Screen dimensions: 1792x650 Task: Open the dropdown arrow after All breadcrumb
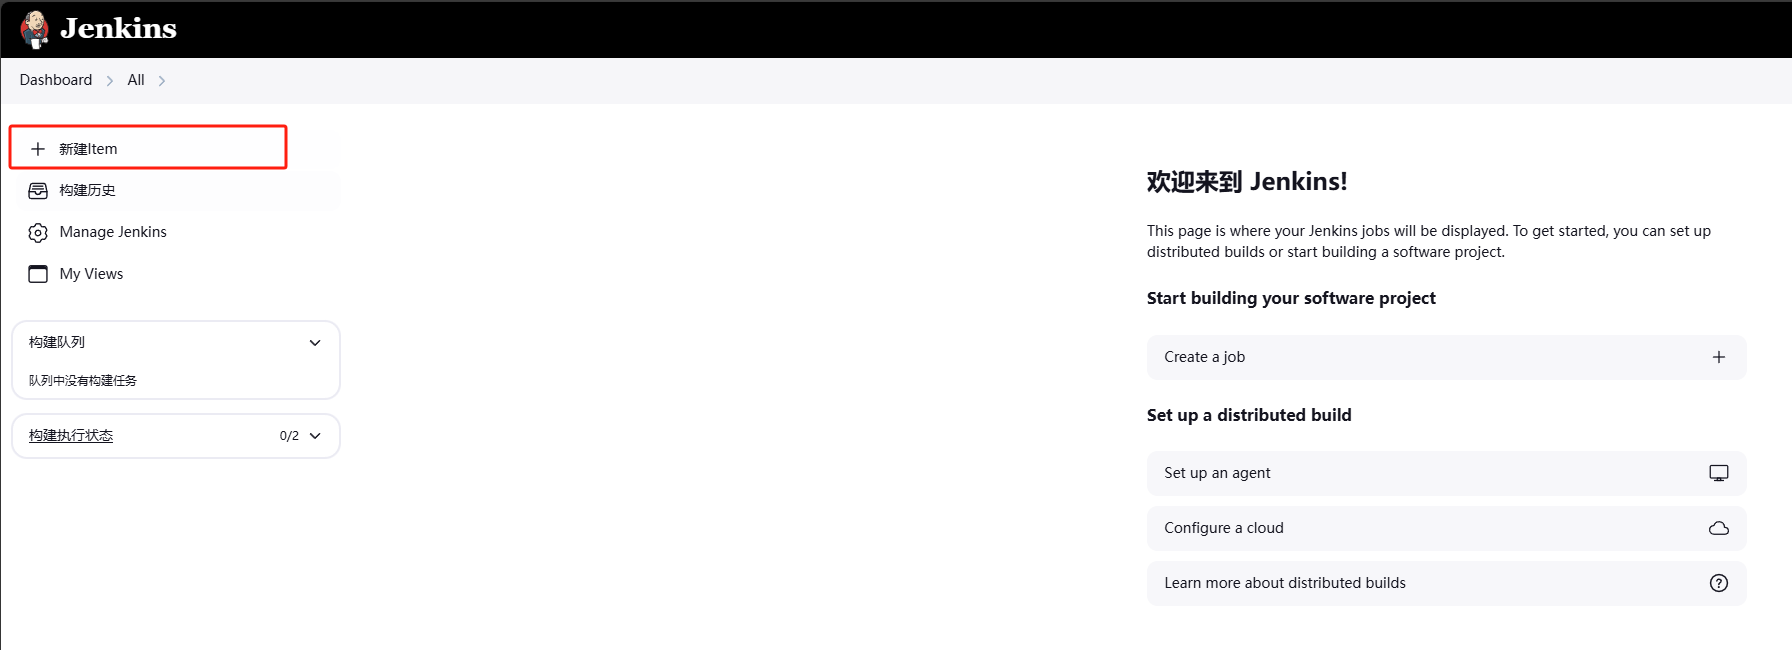[162, 81]
